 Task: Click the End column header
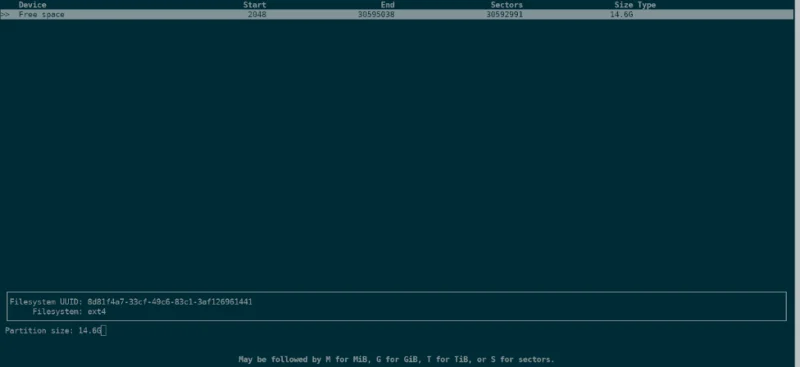pos(388,5)
